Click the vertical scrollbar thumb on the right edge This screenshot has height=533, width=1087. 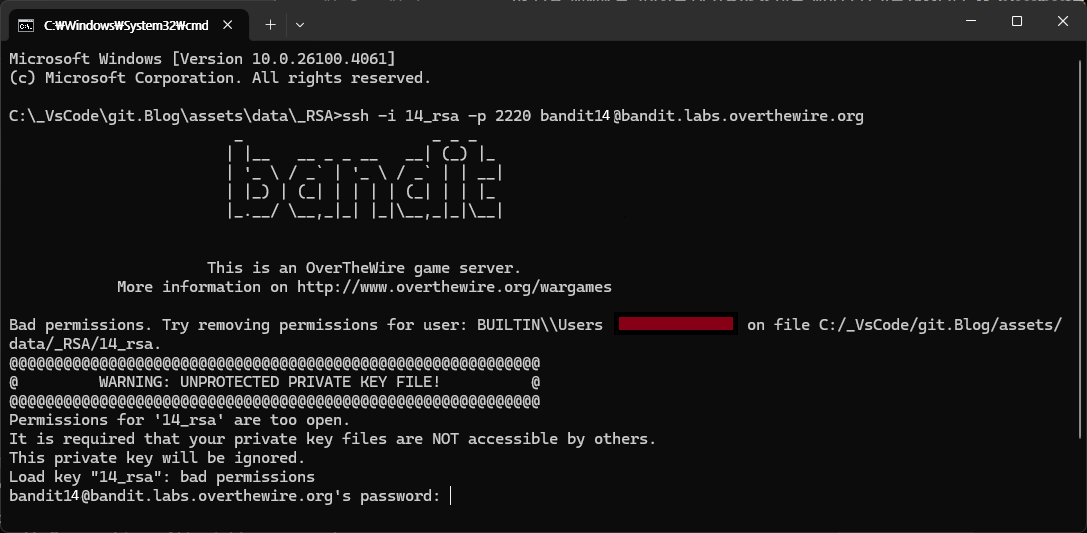(1081, 239)
